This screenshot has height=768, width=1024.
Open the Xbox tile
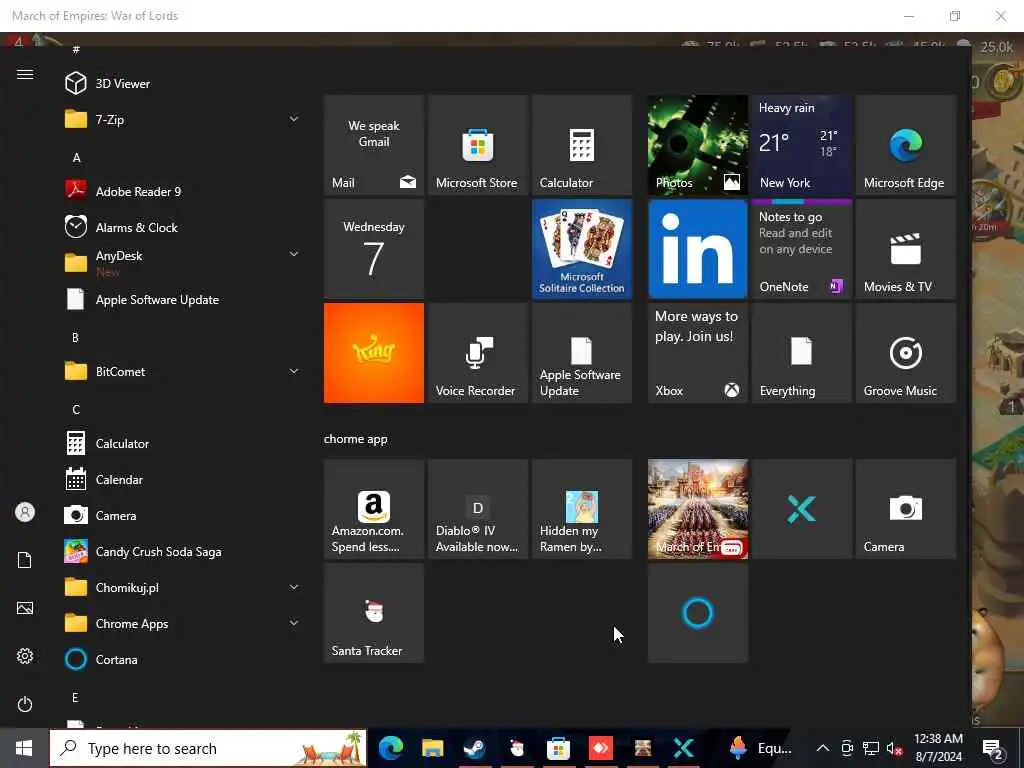697,353
